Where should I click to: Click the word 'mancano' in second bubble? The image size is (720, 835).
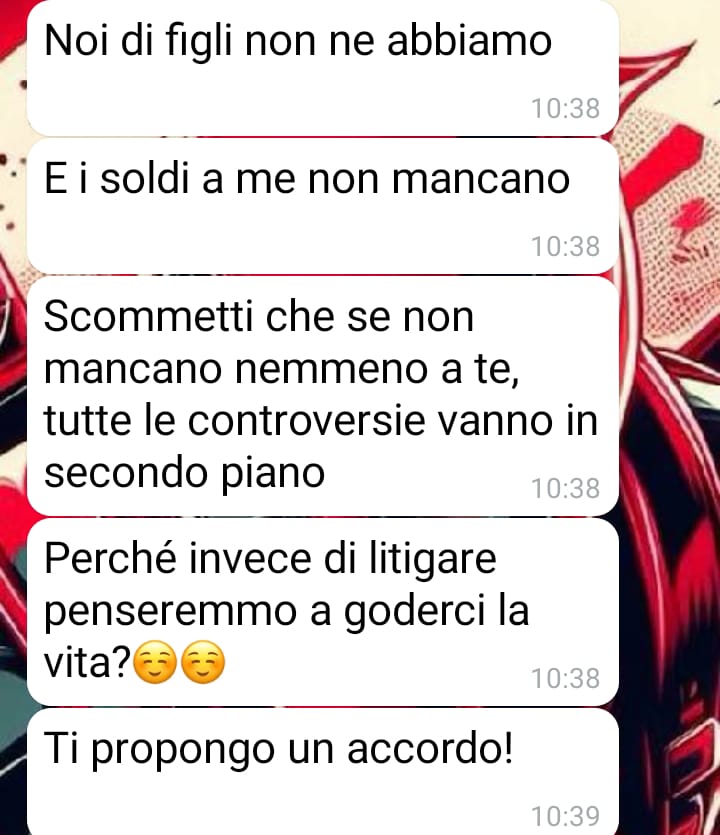click(481, 179)
